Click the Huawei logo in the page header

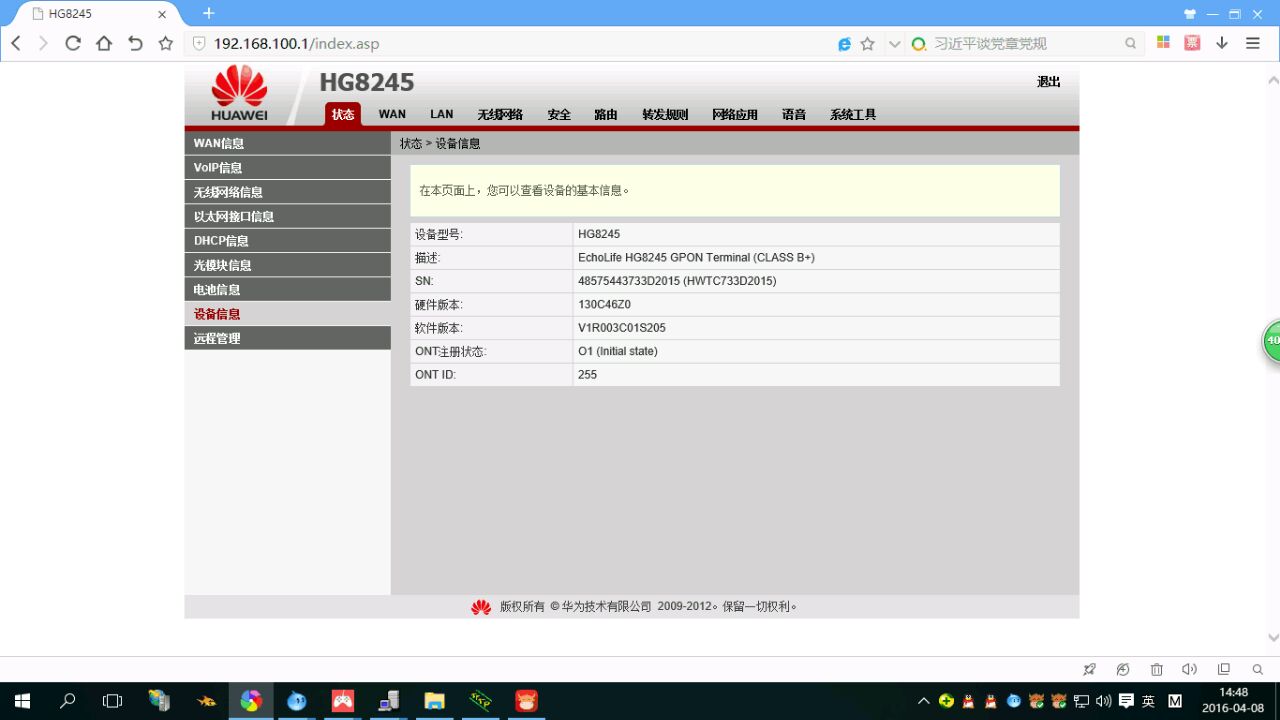click(x=239, y=94)
